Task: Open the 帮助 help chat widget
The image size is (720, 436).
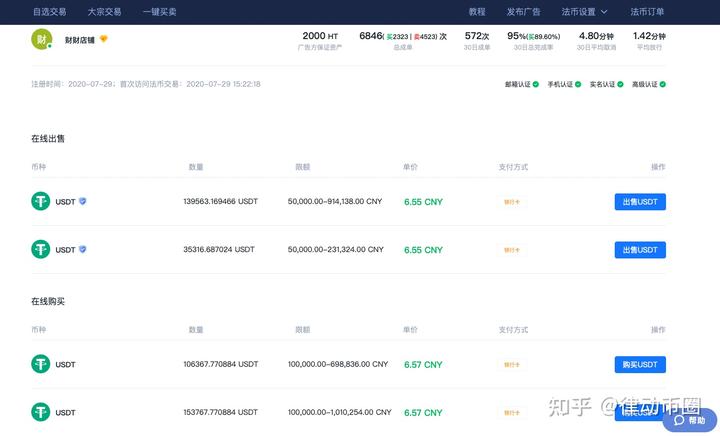Action: pos(691,421)
